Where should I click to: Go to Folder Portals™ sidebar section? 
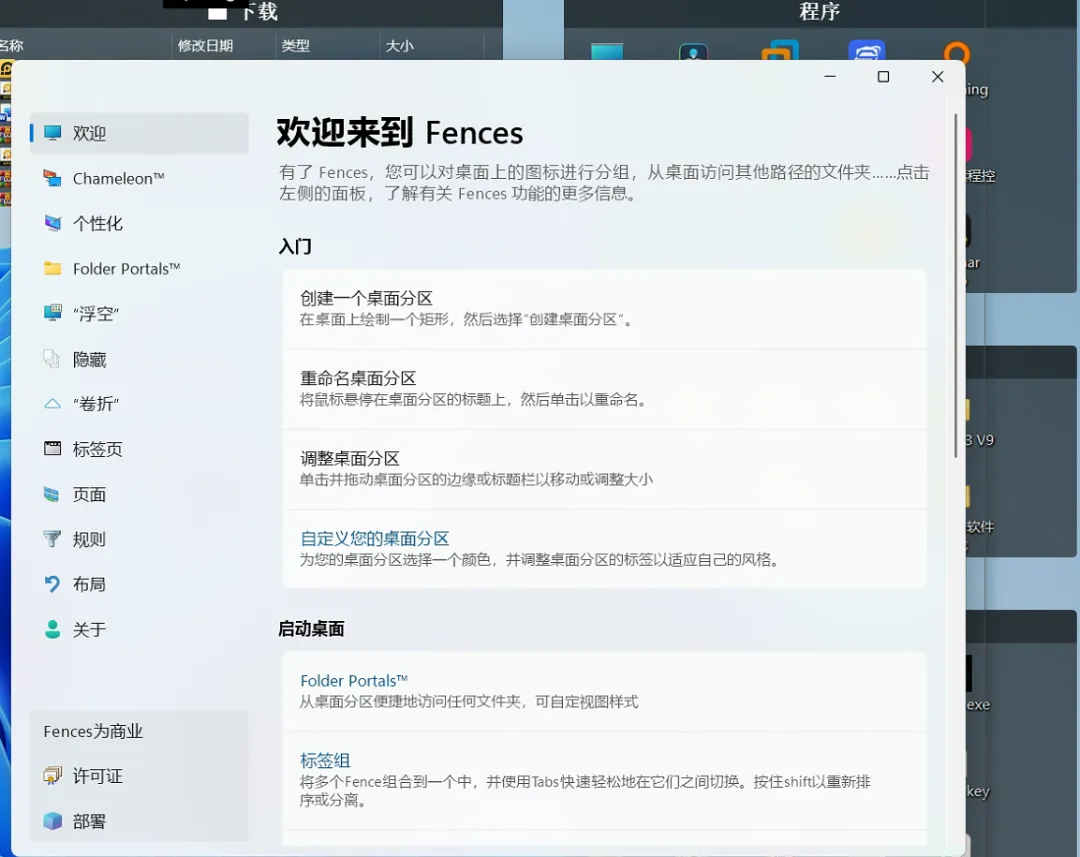tap(126, 269)
